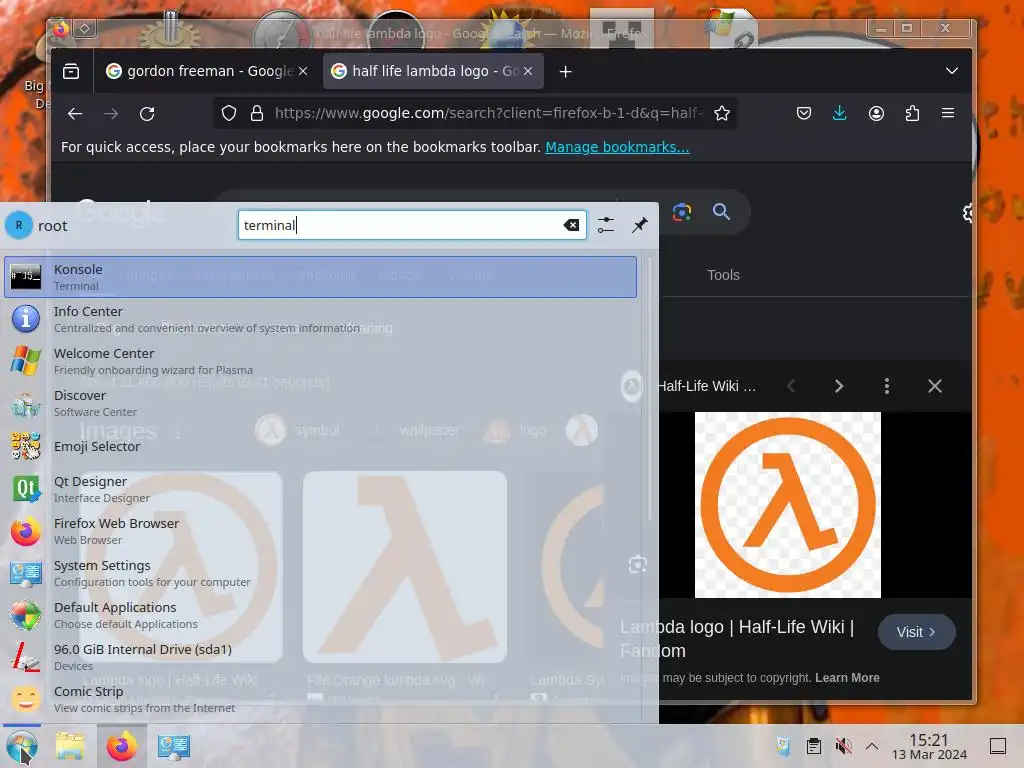Viewport: 1024px width, 768px height.
Task: Close the half life lambda logo tab
Action: pos(528,71)
